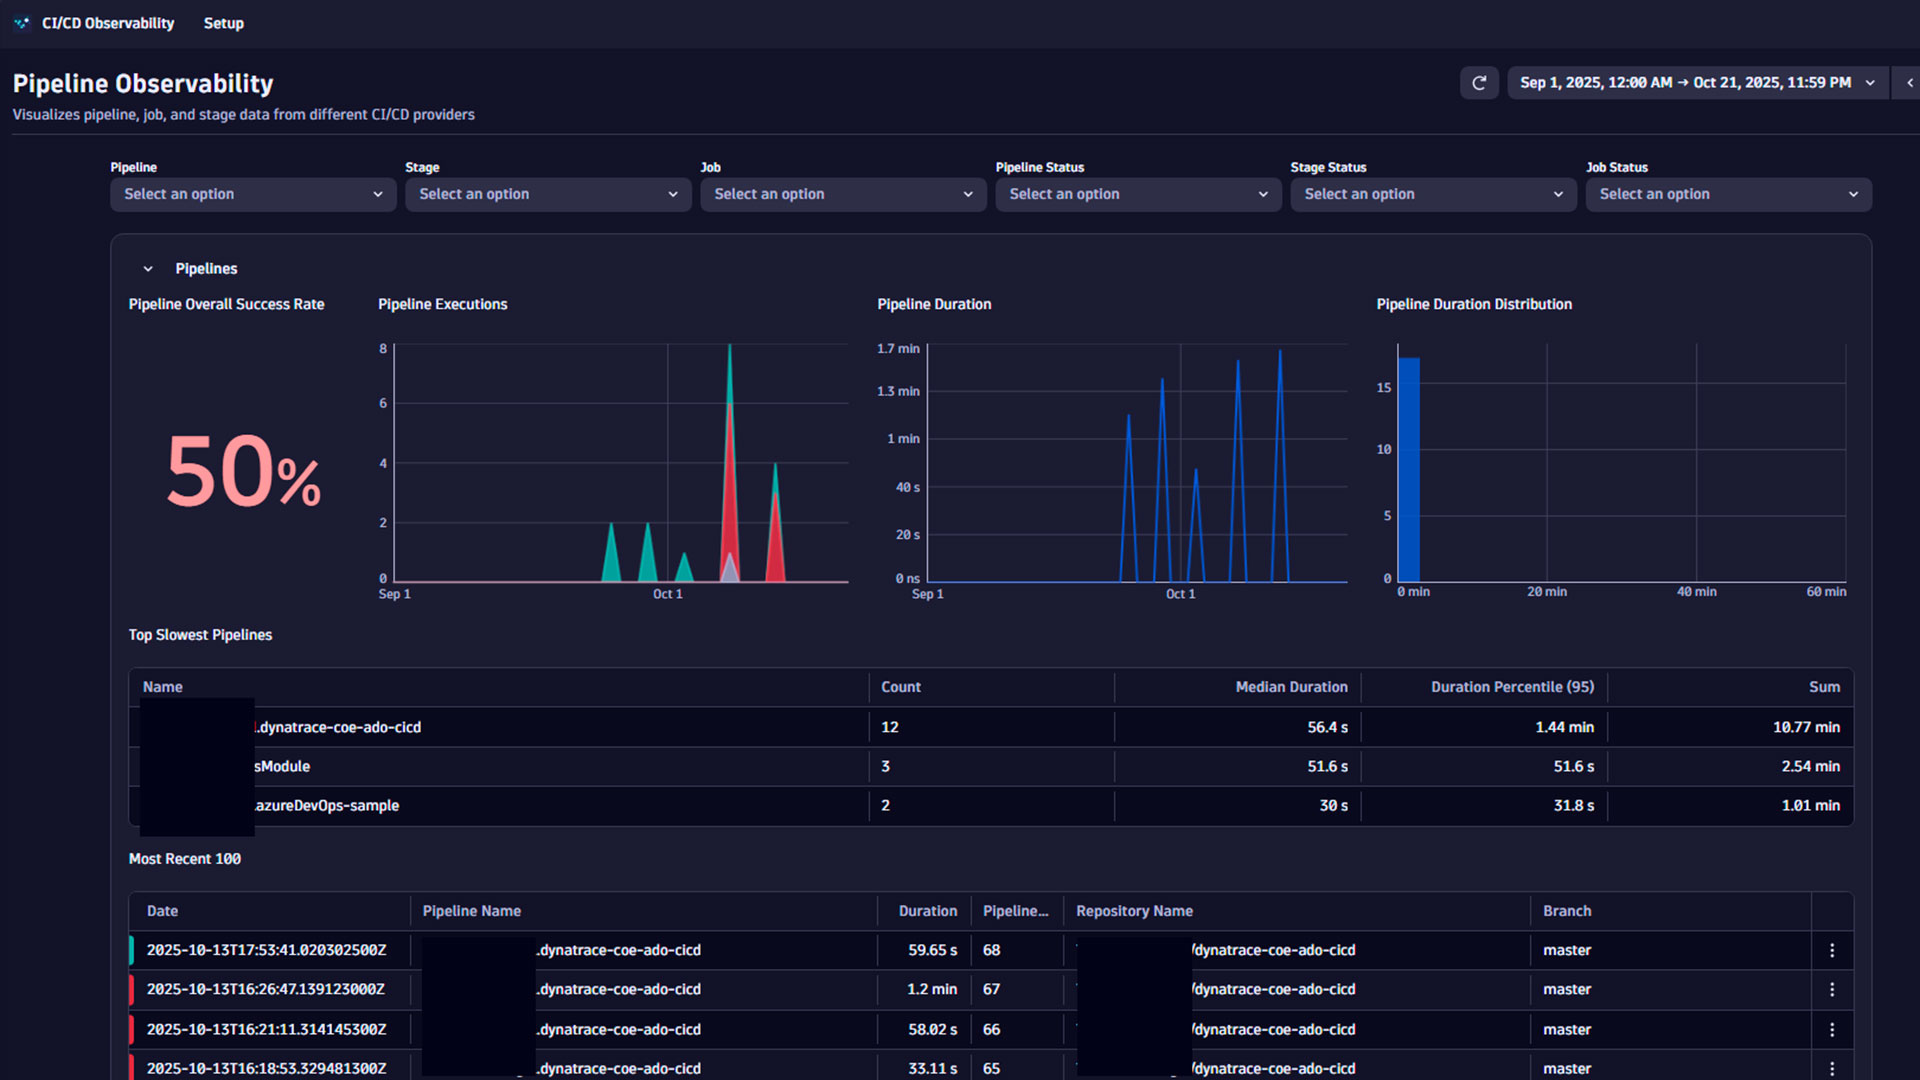Open the Job filter dropdown

tap(842, 194)
